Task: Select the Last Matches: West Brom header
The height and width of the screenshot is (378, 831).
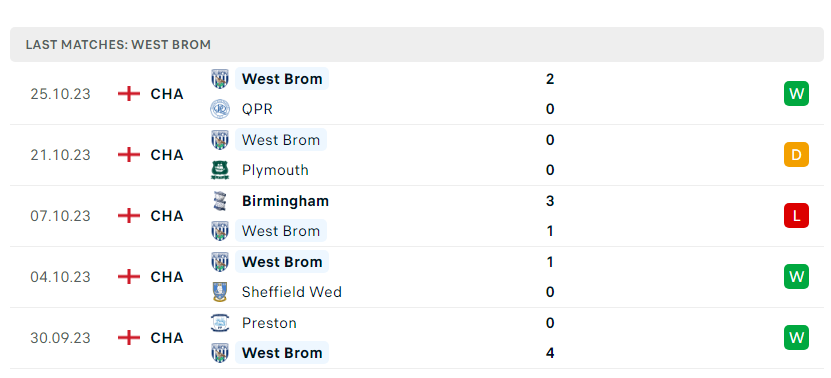Action: (x=417, y=45)
